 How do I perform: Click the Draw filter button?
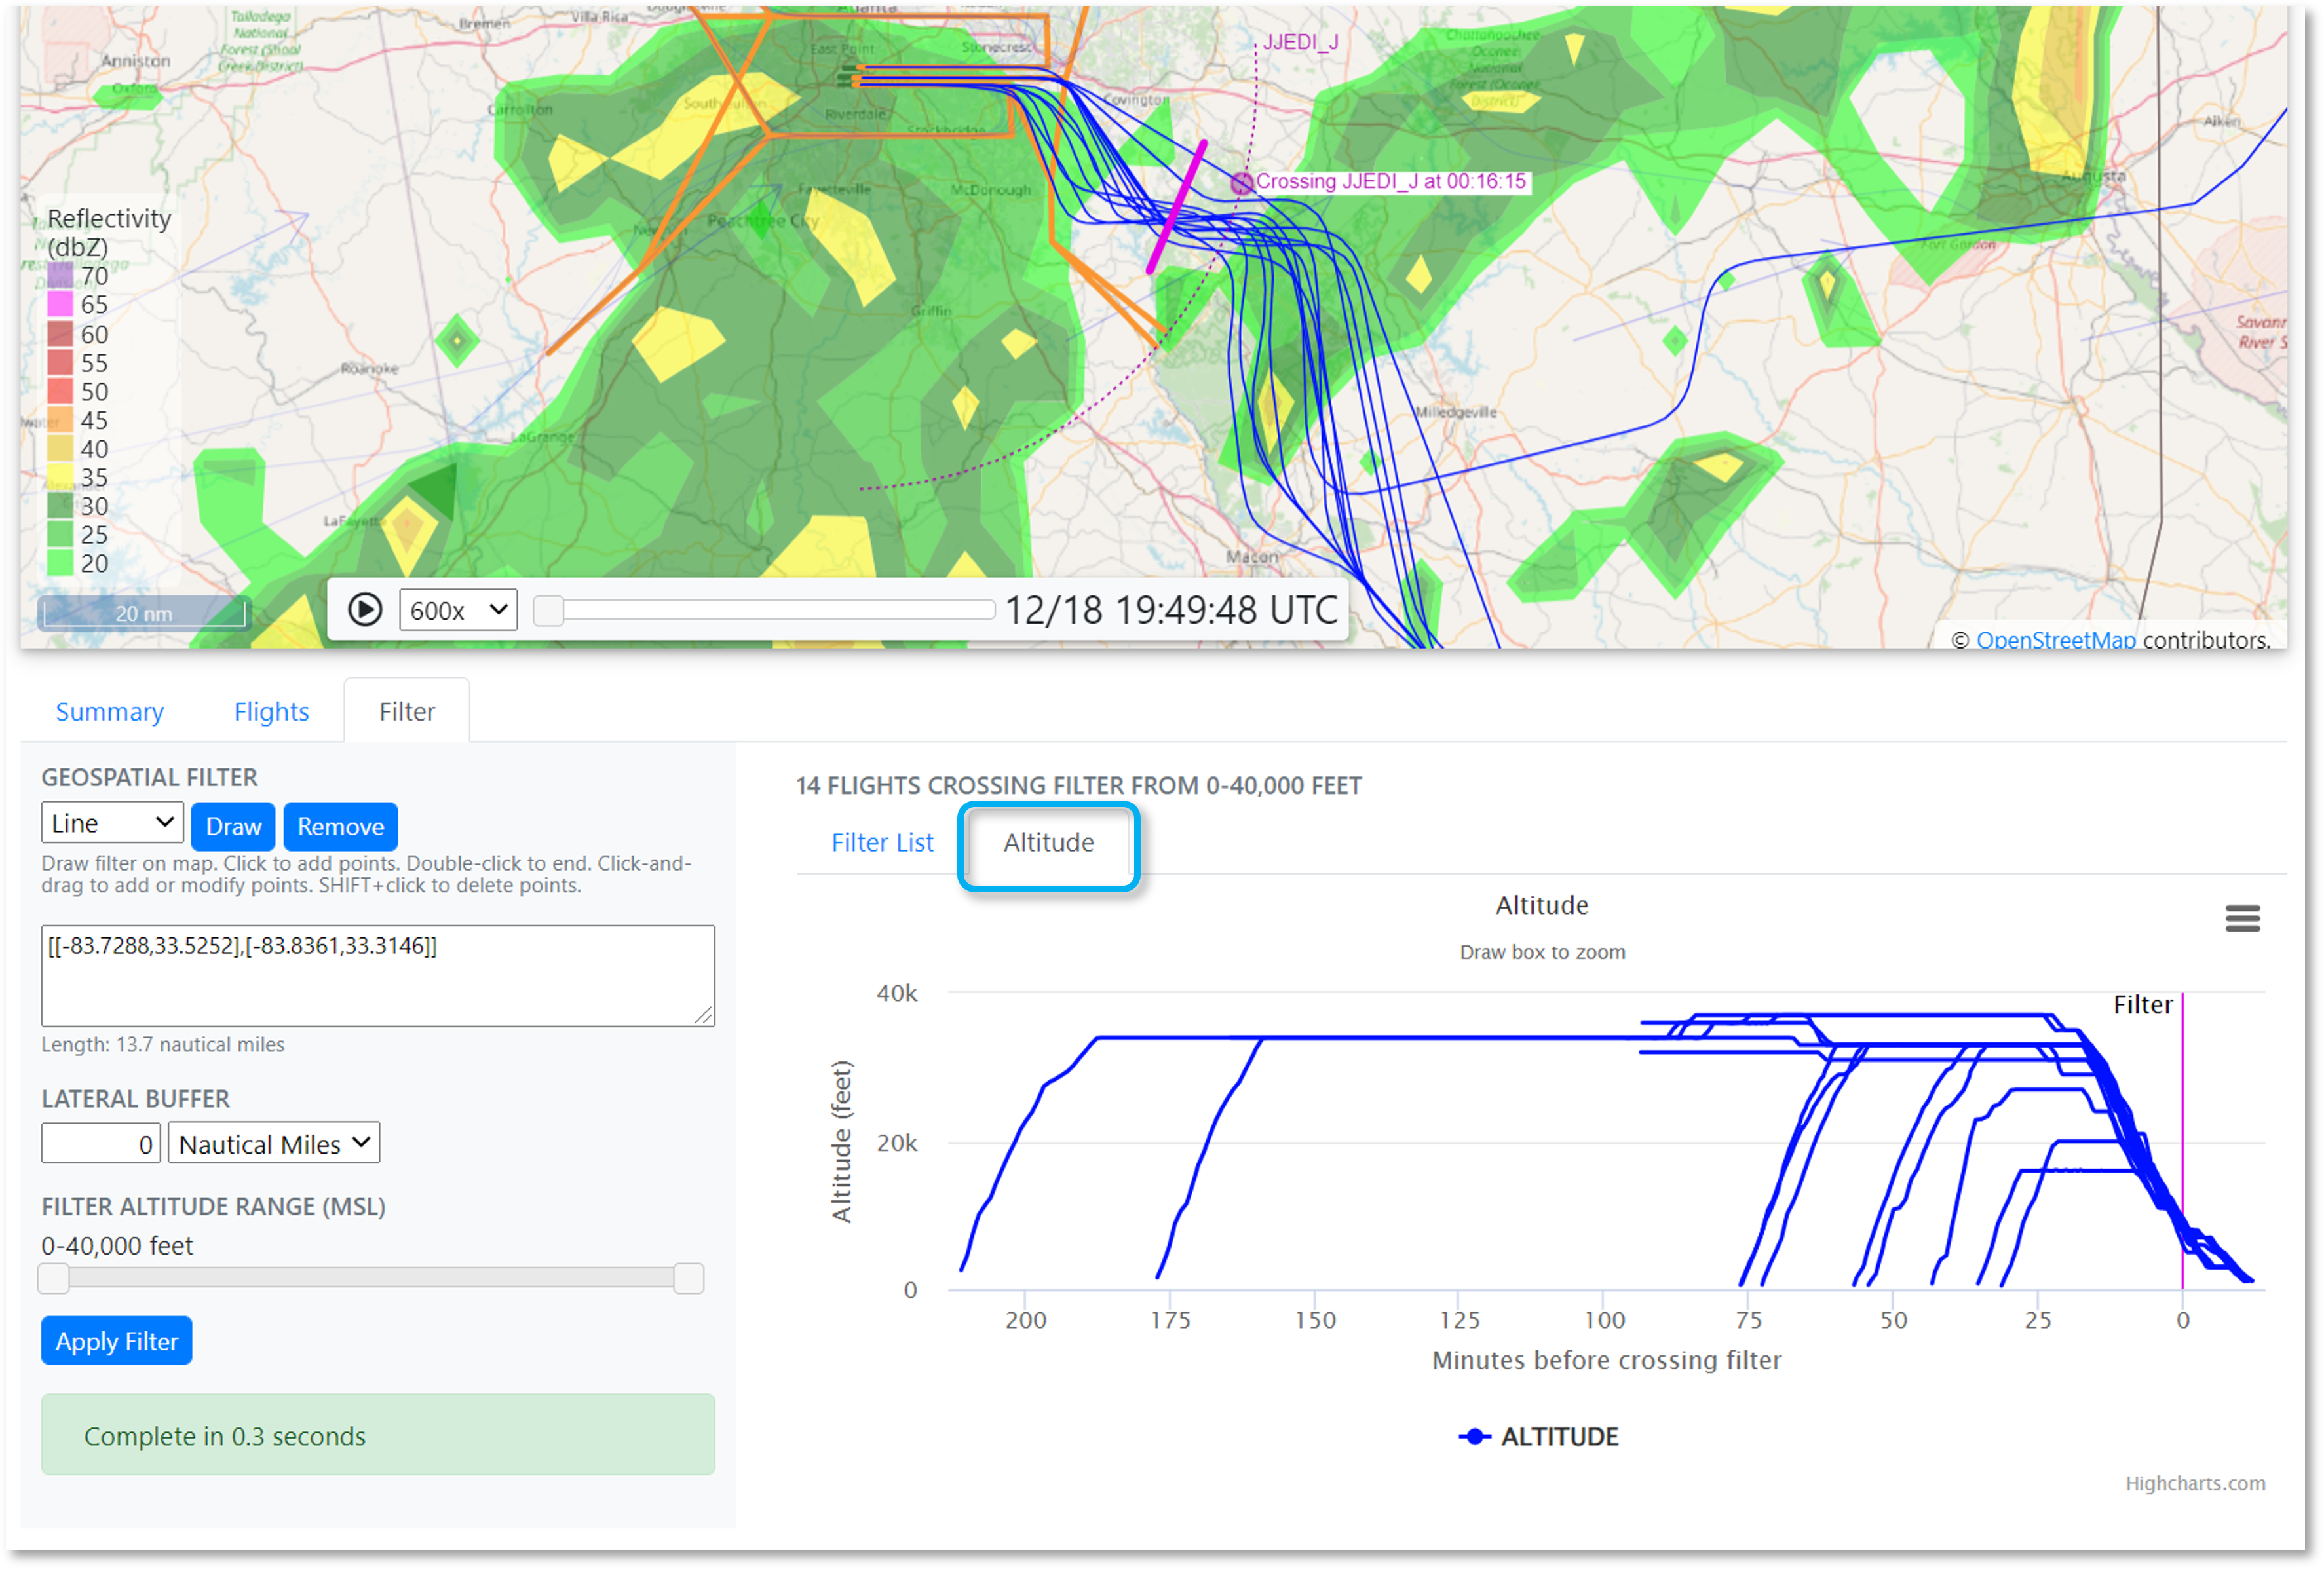click(233, 827)
